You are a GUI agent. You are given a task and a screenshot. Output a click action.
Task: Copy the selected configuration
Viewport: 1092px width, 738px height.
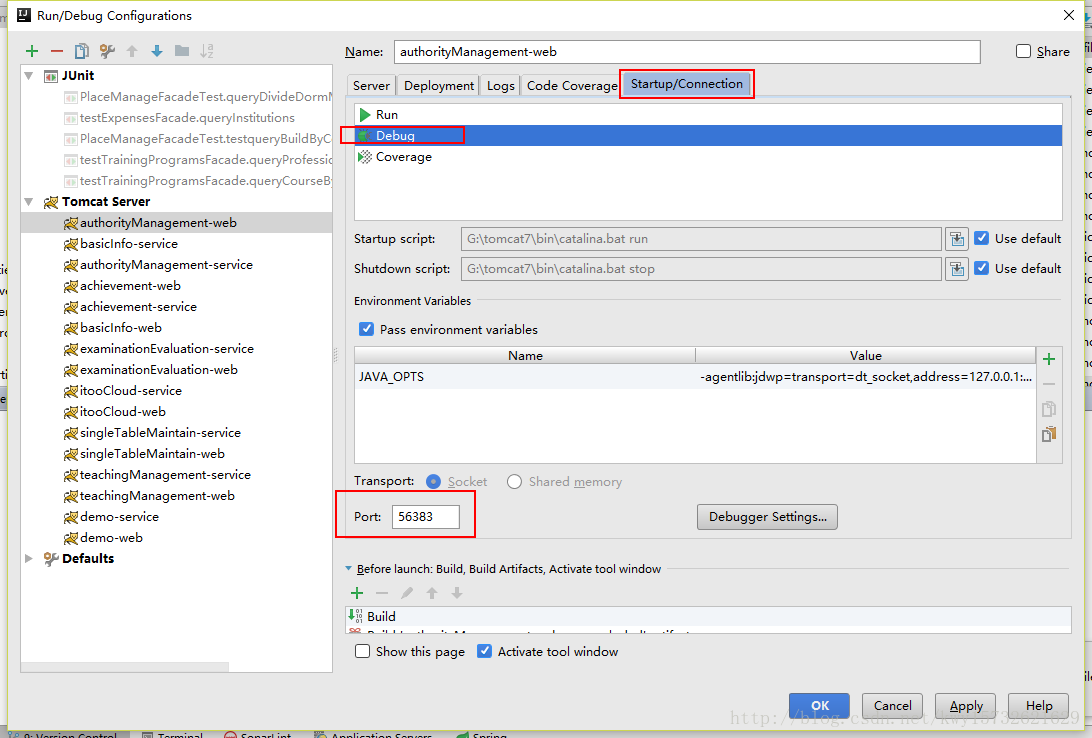click(x=81, y=51)
